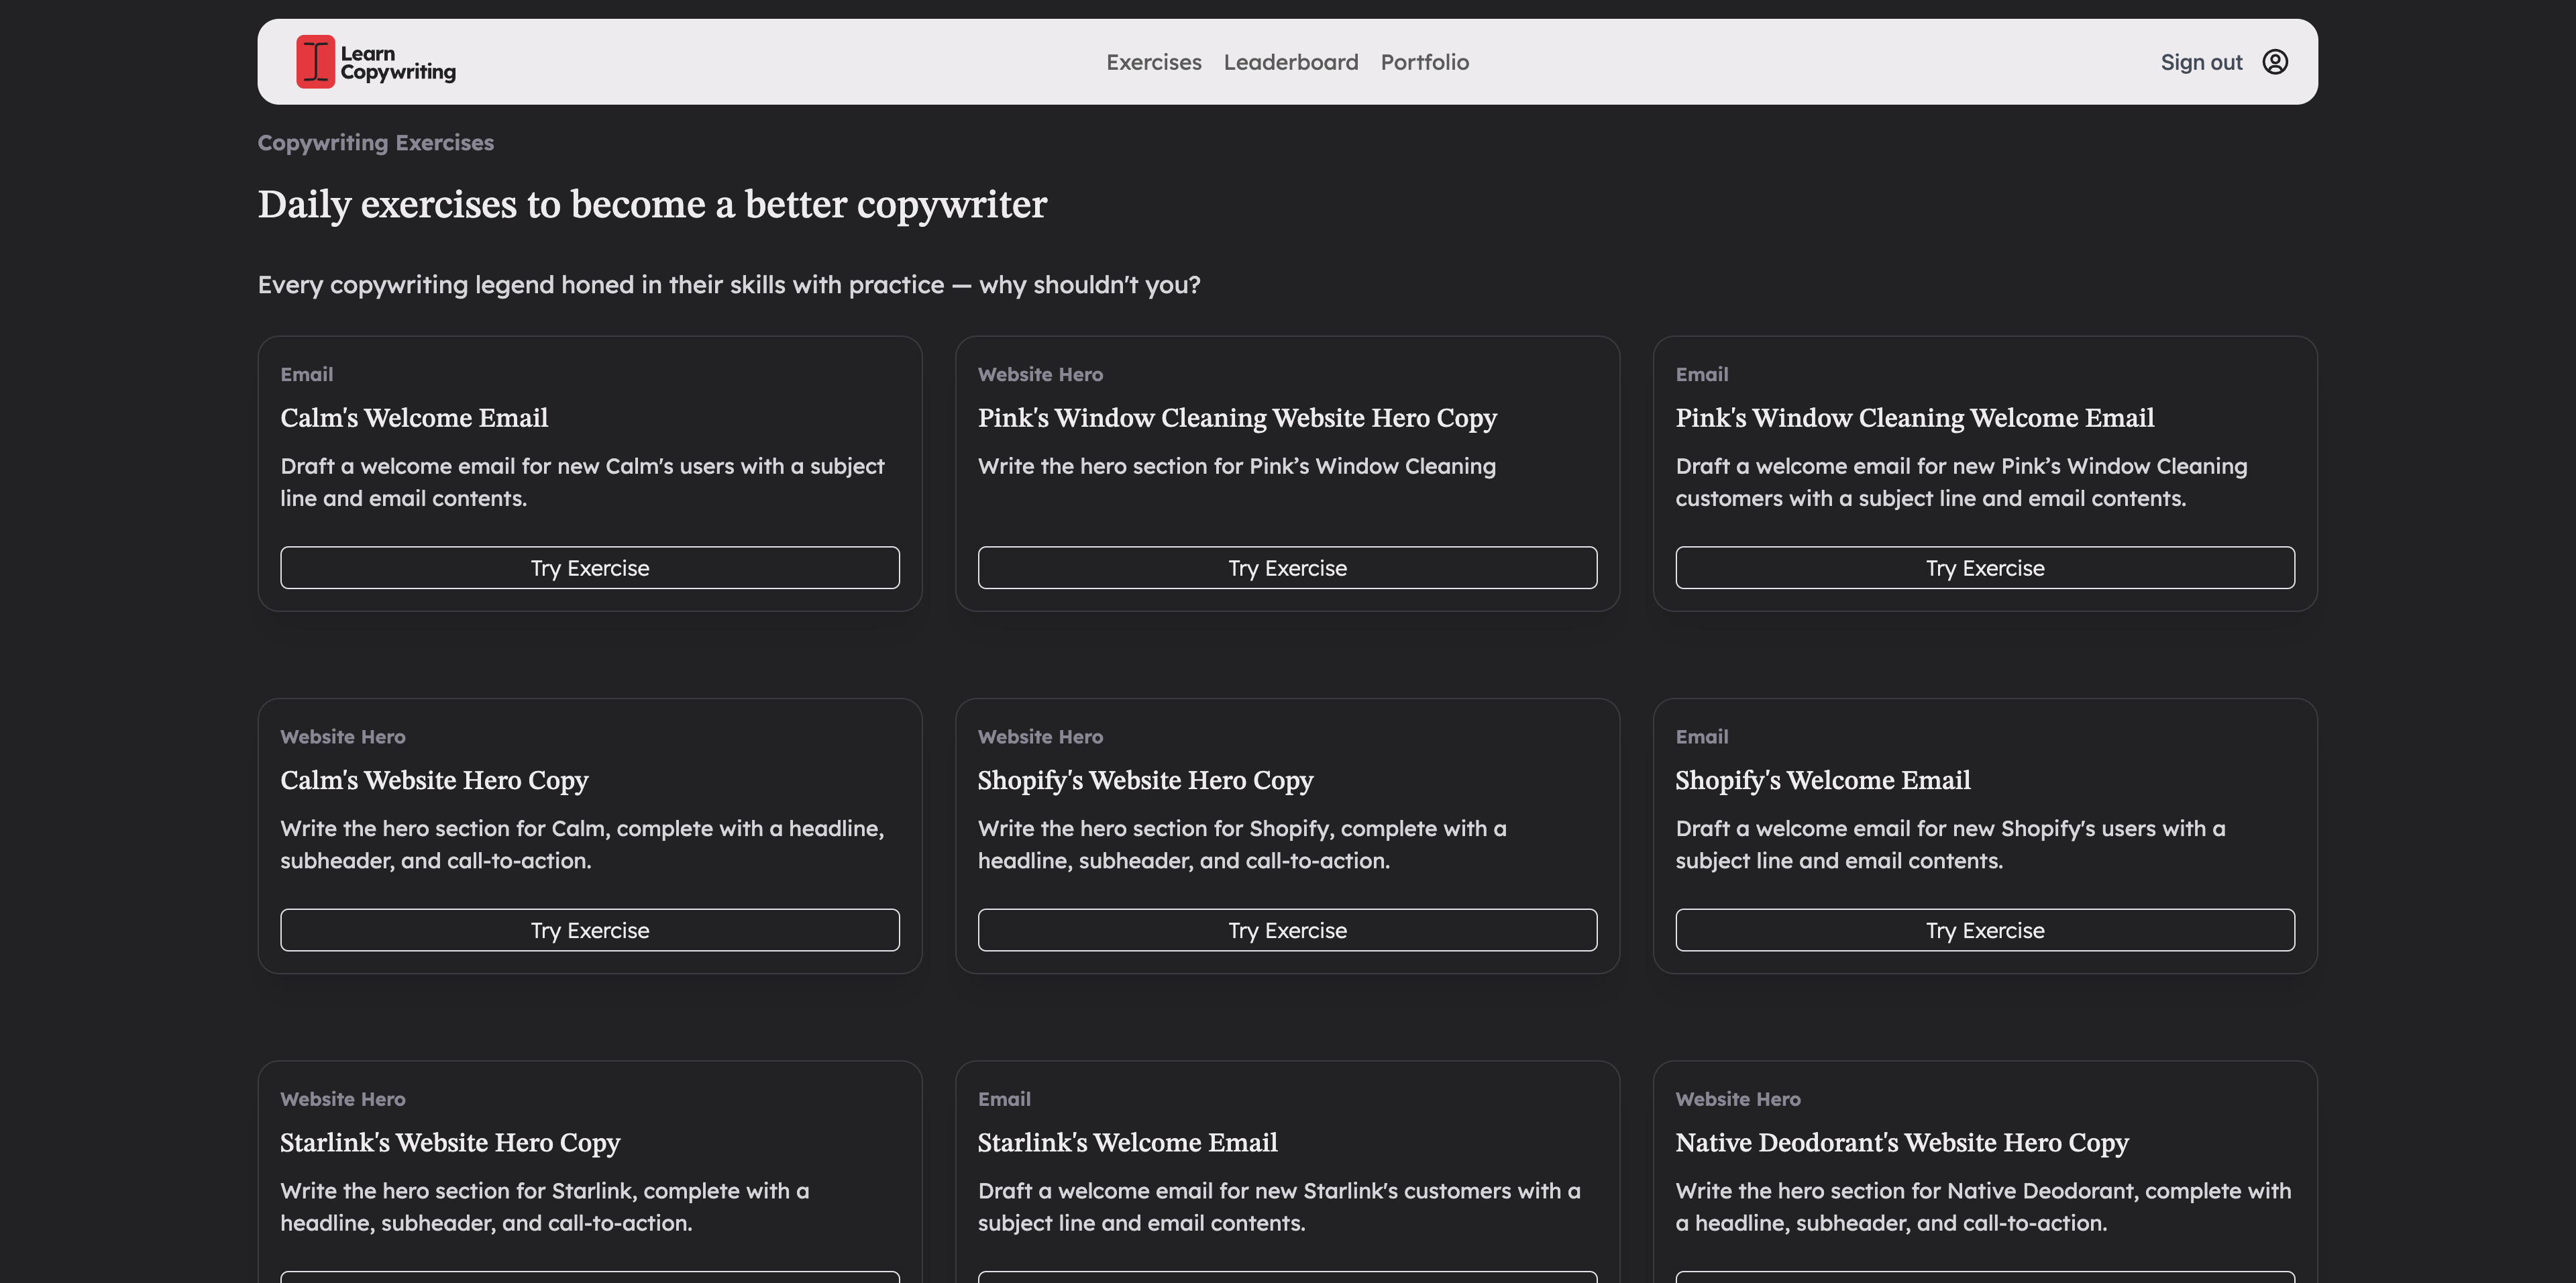Click the Sign out link
The height and width of the screenshot is (1283, 2576).
[2200, 62]
